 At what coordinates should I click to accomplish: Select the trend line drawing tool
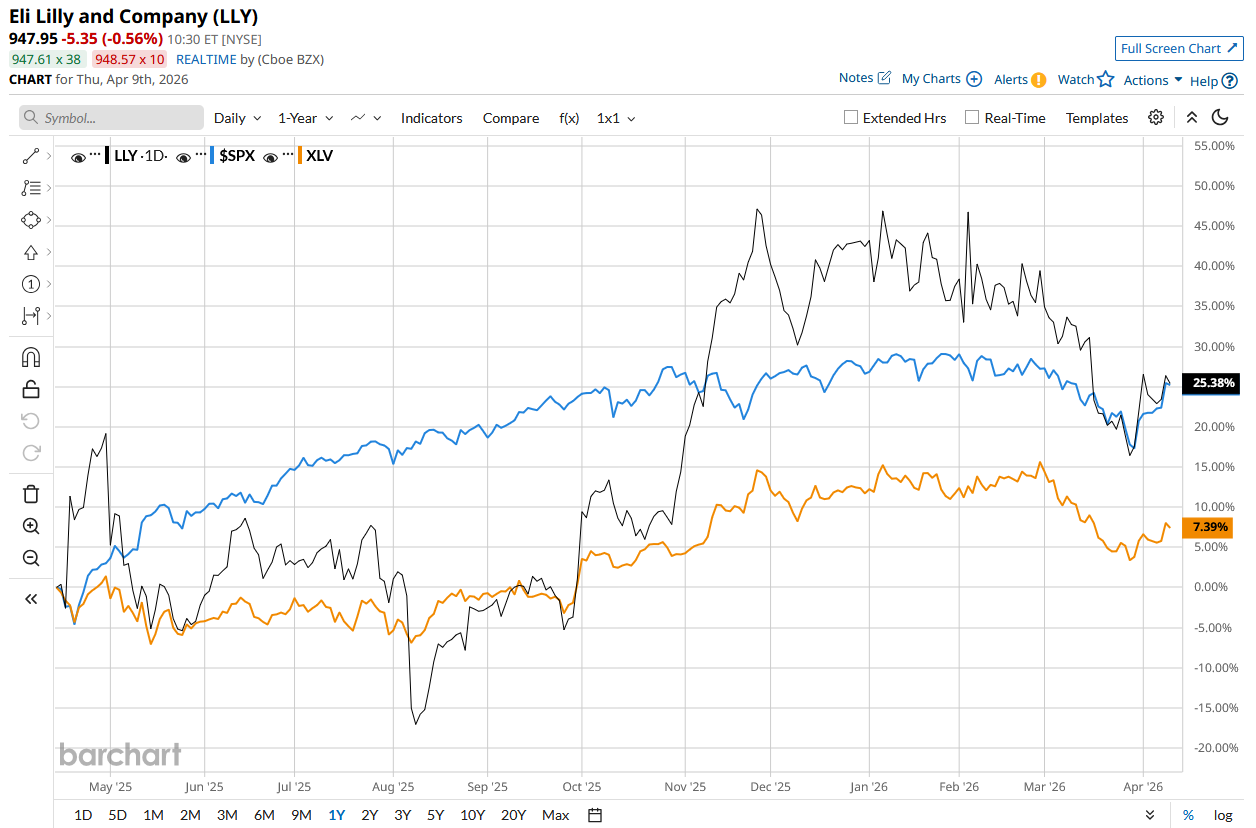(30, 156)
